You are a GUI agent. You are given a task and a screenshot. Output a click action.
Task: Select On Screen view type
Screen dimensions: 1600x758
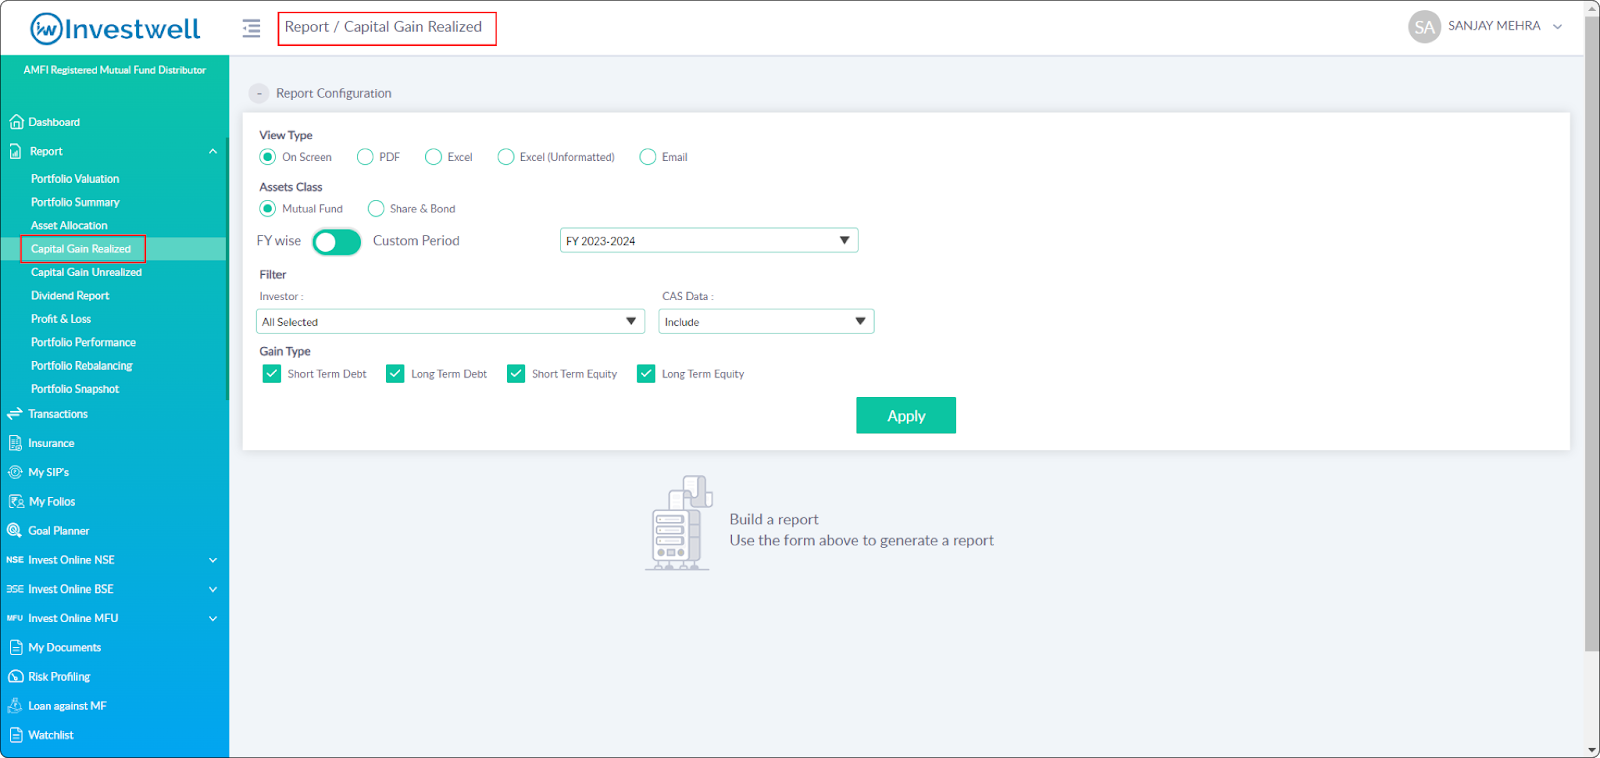[x=268, y=157]
